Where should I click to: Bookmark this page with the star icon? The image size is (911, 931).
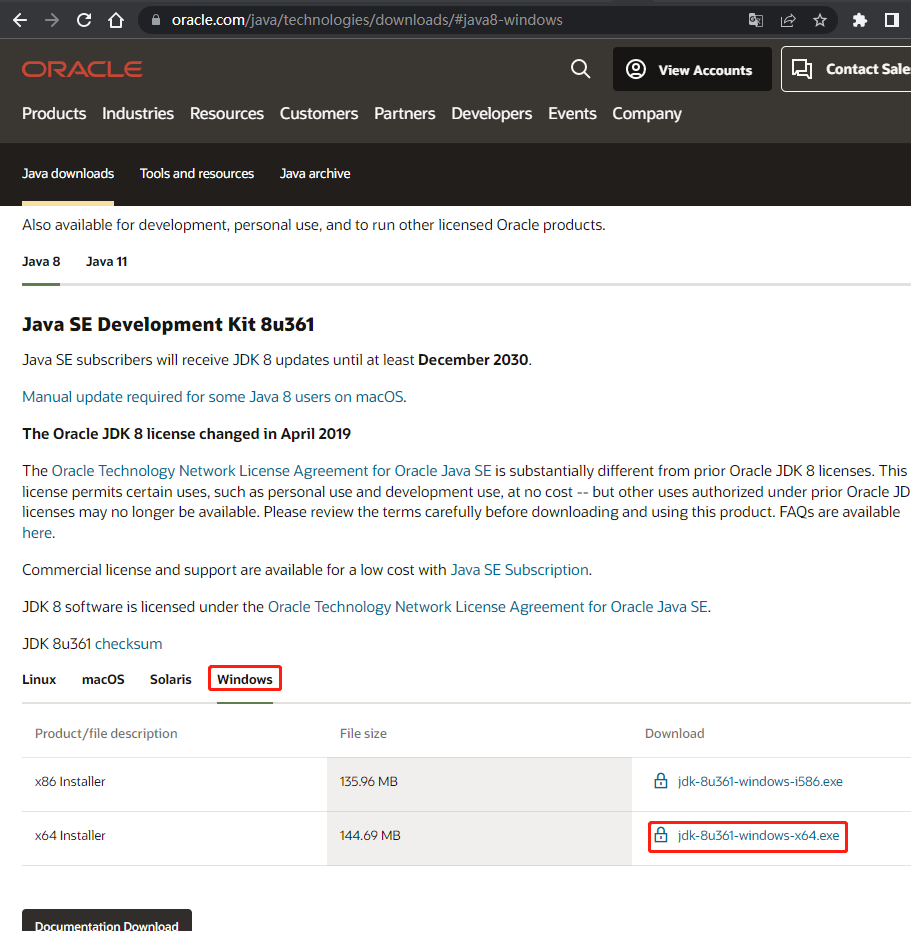coord(820,20)
